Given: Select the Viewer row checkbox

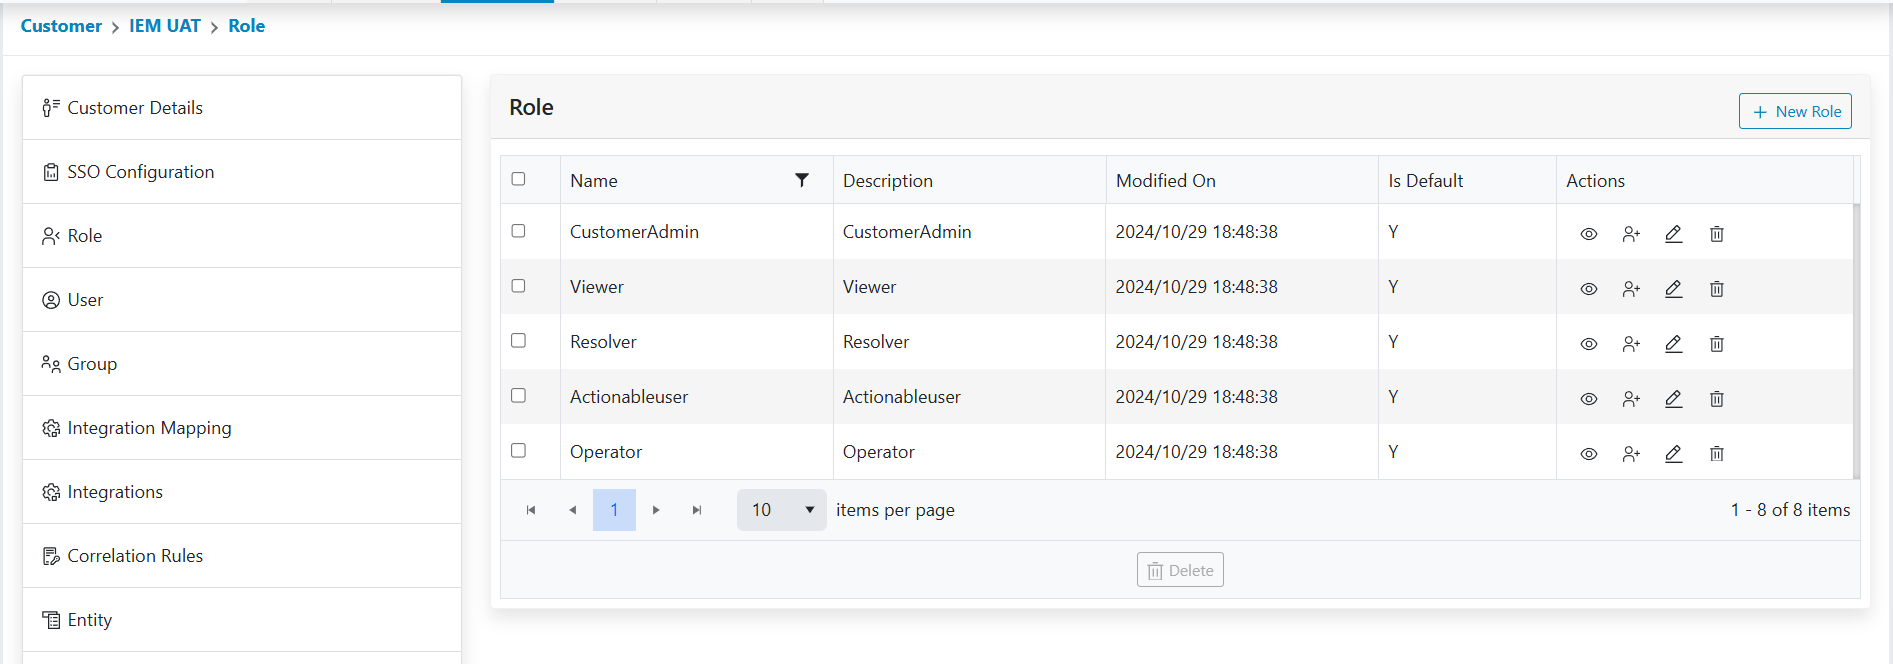Looking at the screenshot, I should (x=518, y=286).
